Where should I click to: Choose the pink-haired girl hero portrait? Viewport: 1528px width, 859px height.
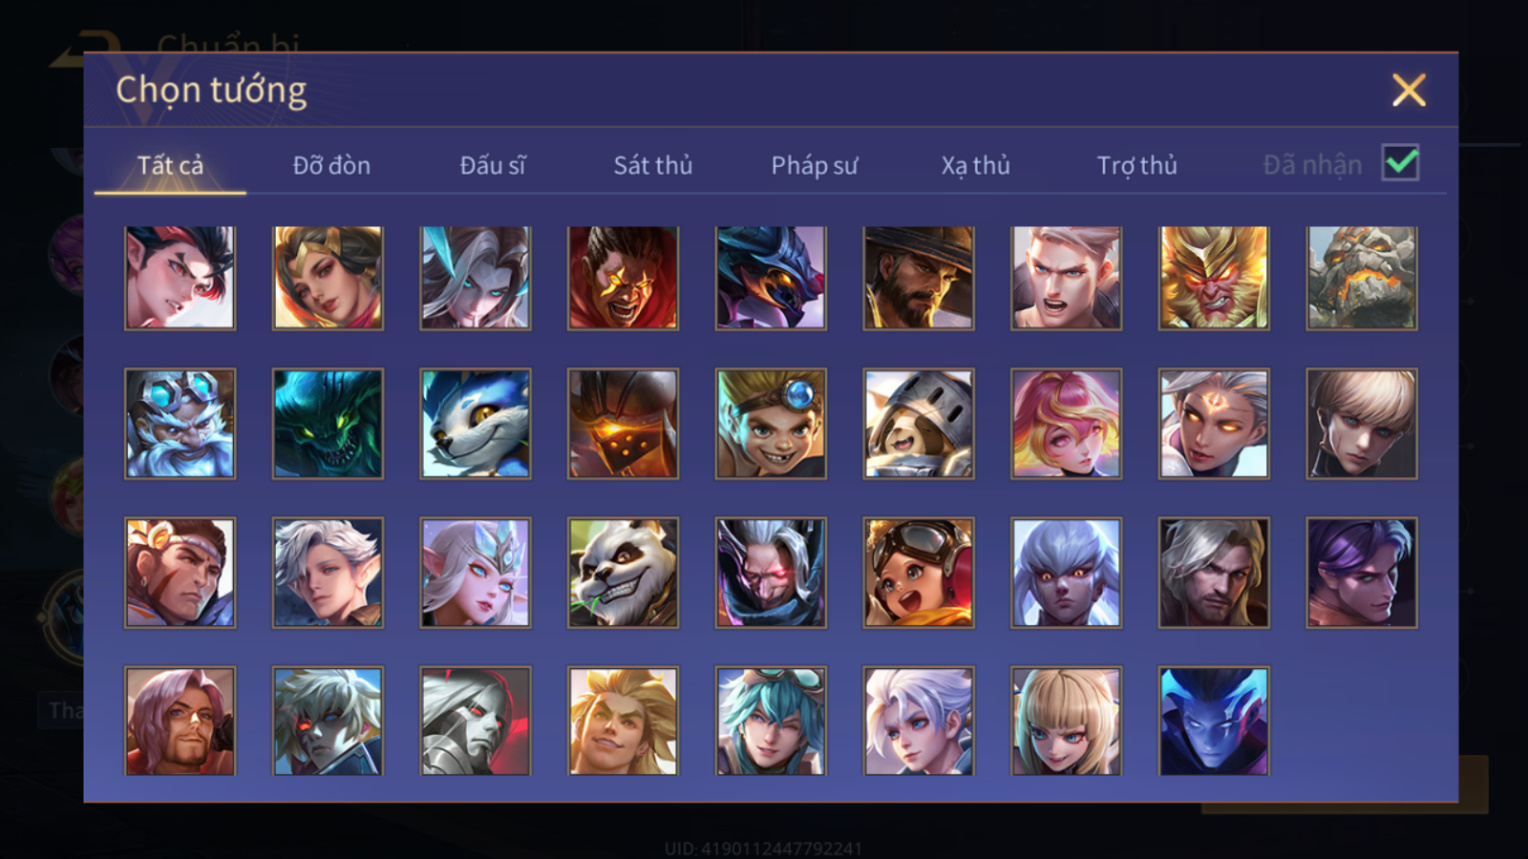pyautogui.click(x=1066, y=424)
